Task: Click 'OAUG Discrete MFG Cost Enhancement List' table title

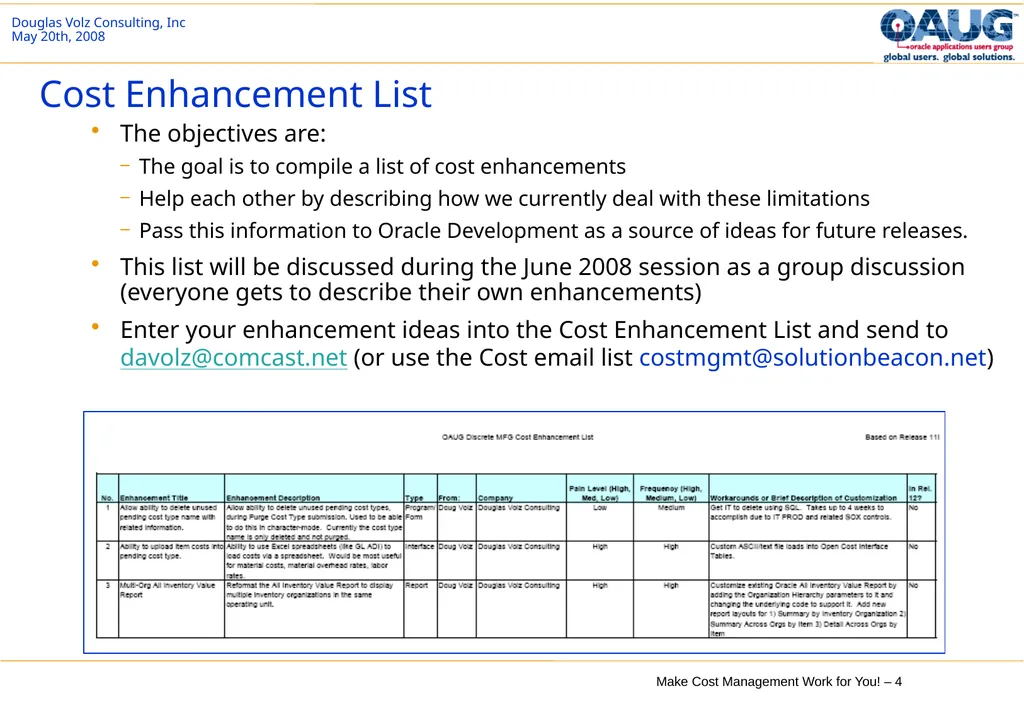Action: [x=517, y=437]
